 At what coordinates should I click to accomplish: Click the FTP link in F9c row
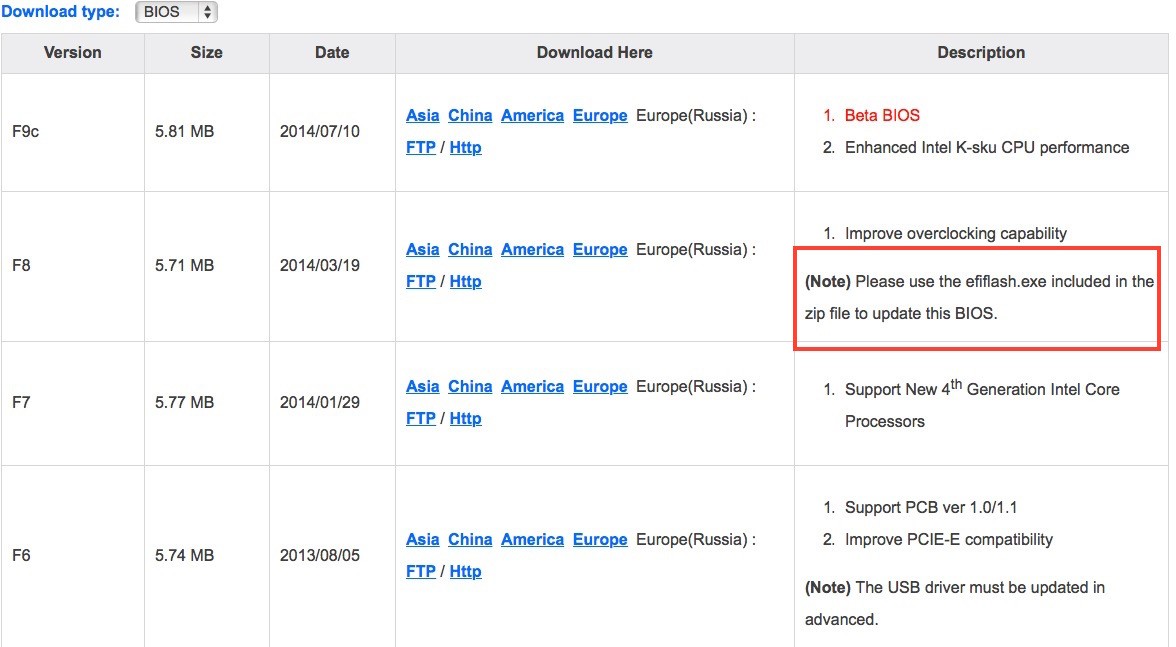point(421,148)
